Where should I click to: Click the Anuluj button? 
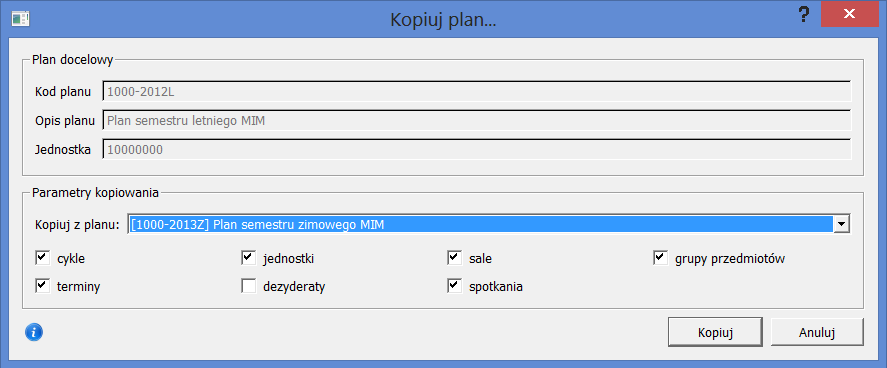click(x=817, y=332)
